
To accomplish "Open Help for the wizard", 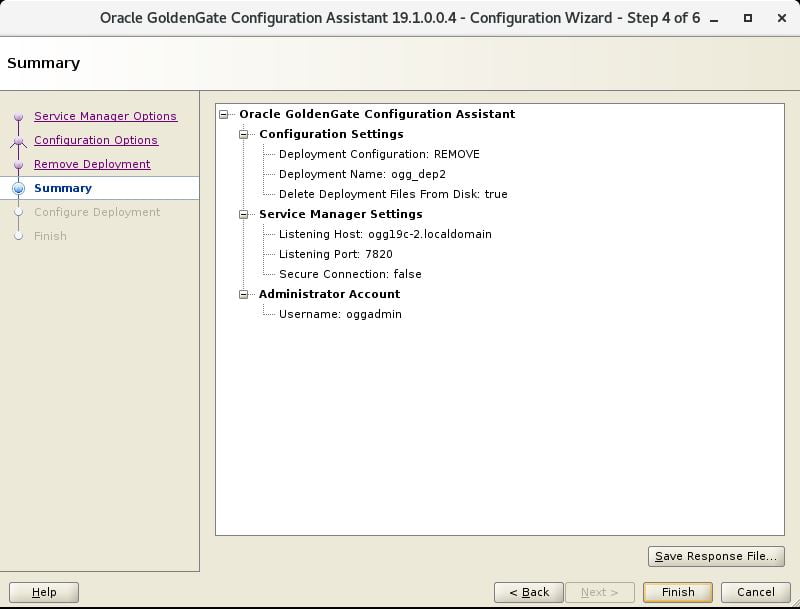I will click(44, 592).
